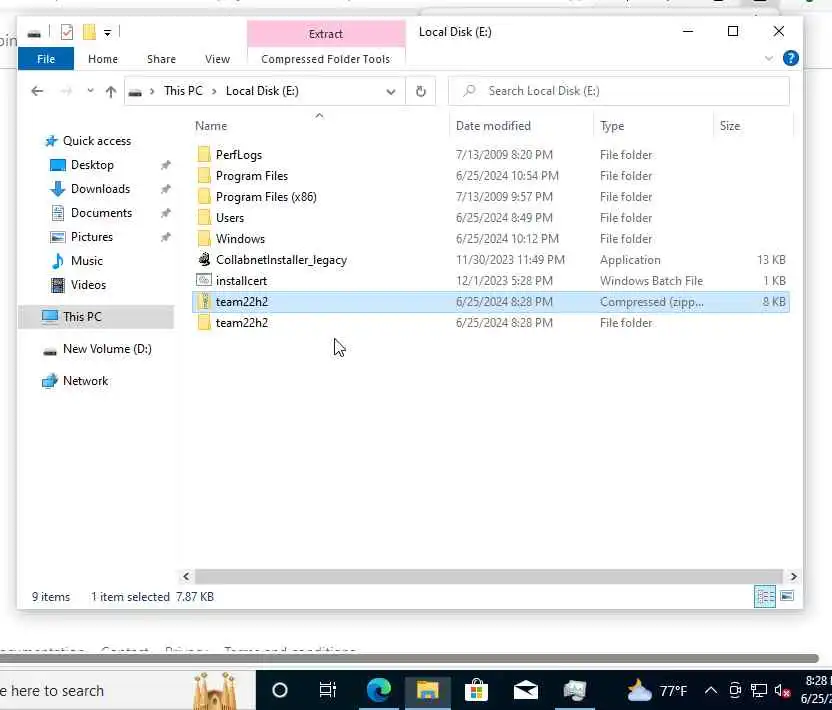Select This PC in navigation pane
This screenshot has height=710, width=832.
(96, 317)
